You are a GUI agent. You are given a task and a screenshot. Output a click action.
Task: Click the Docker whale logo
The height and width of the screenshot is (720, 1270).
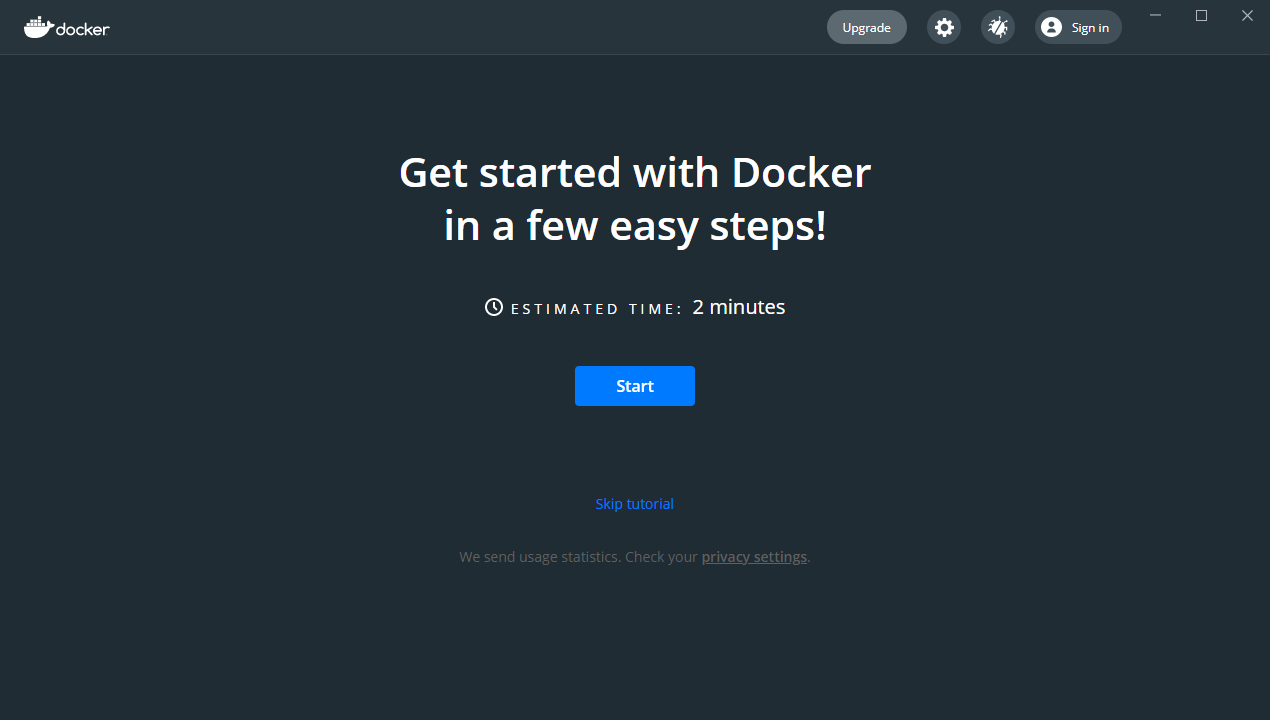pos(39,26)
